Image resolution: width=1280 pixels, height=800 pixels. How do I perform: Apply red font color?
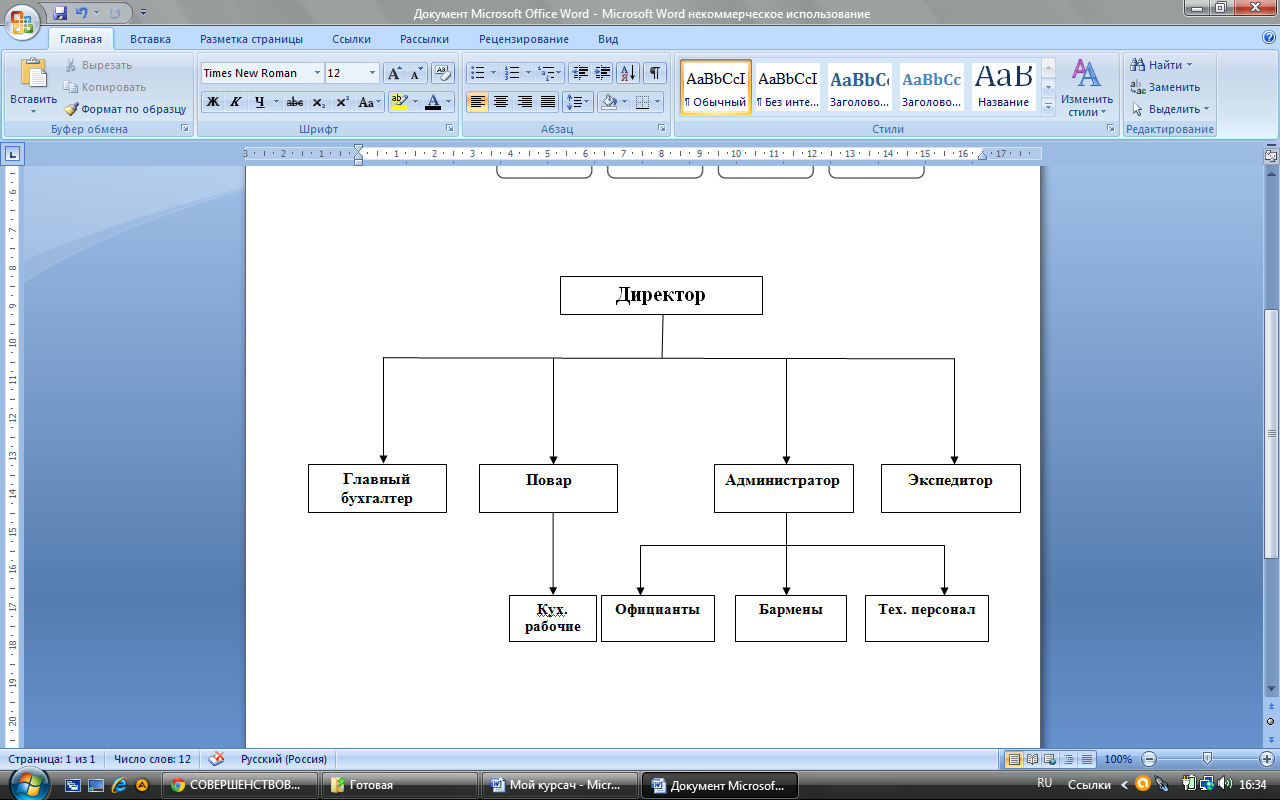point(432,102)
